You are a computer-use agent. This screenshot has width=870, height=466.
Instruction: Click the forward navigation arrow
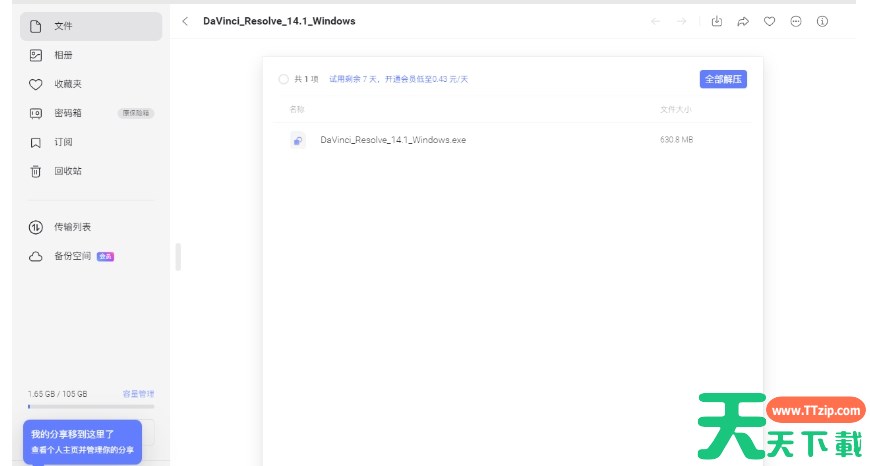point(681,21)
